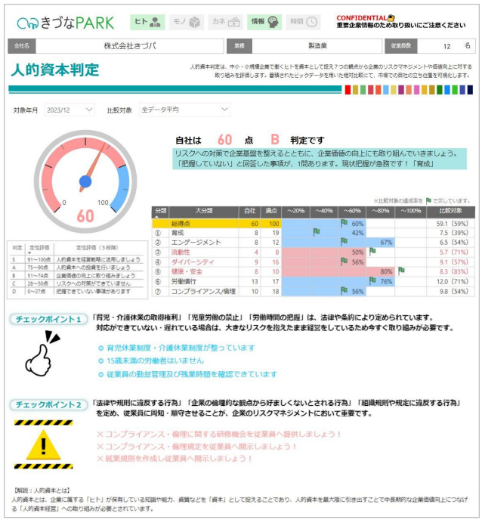
Task: Click the 会社名 field 株式会社きづパ
Action: click(x=130, y=46)
